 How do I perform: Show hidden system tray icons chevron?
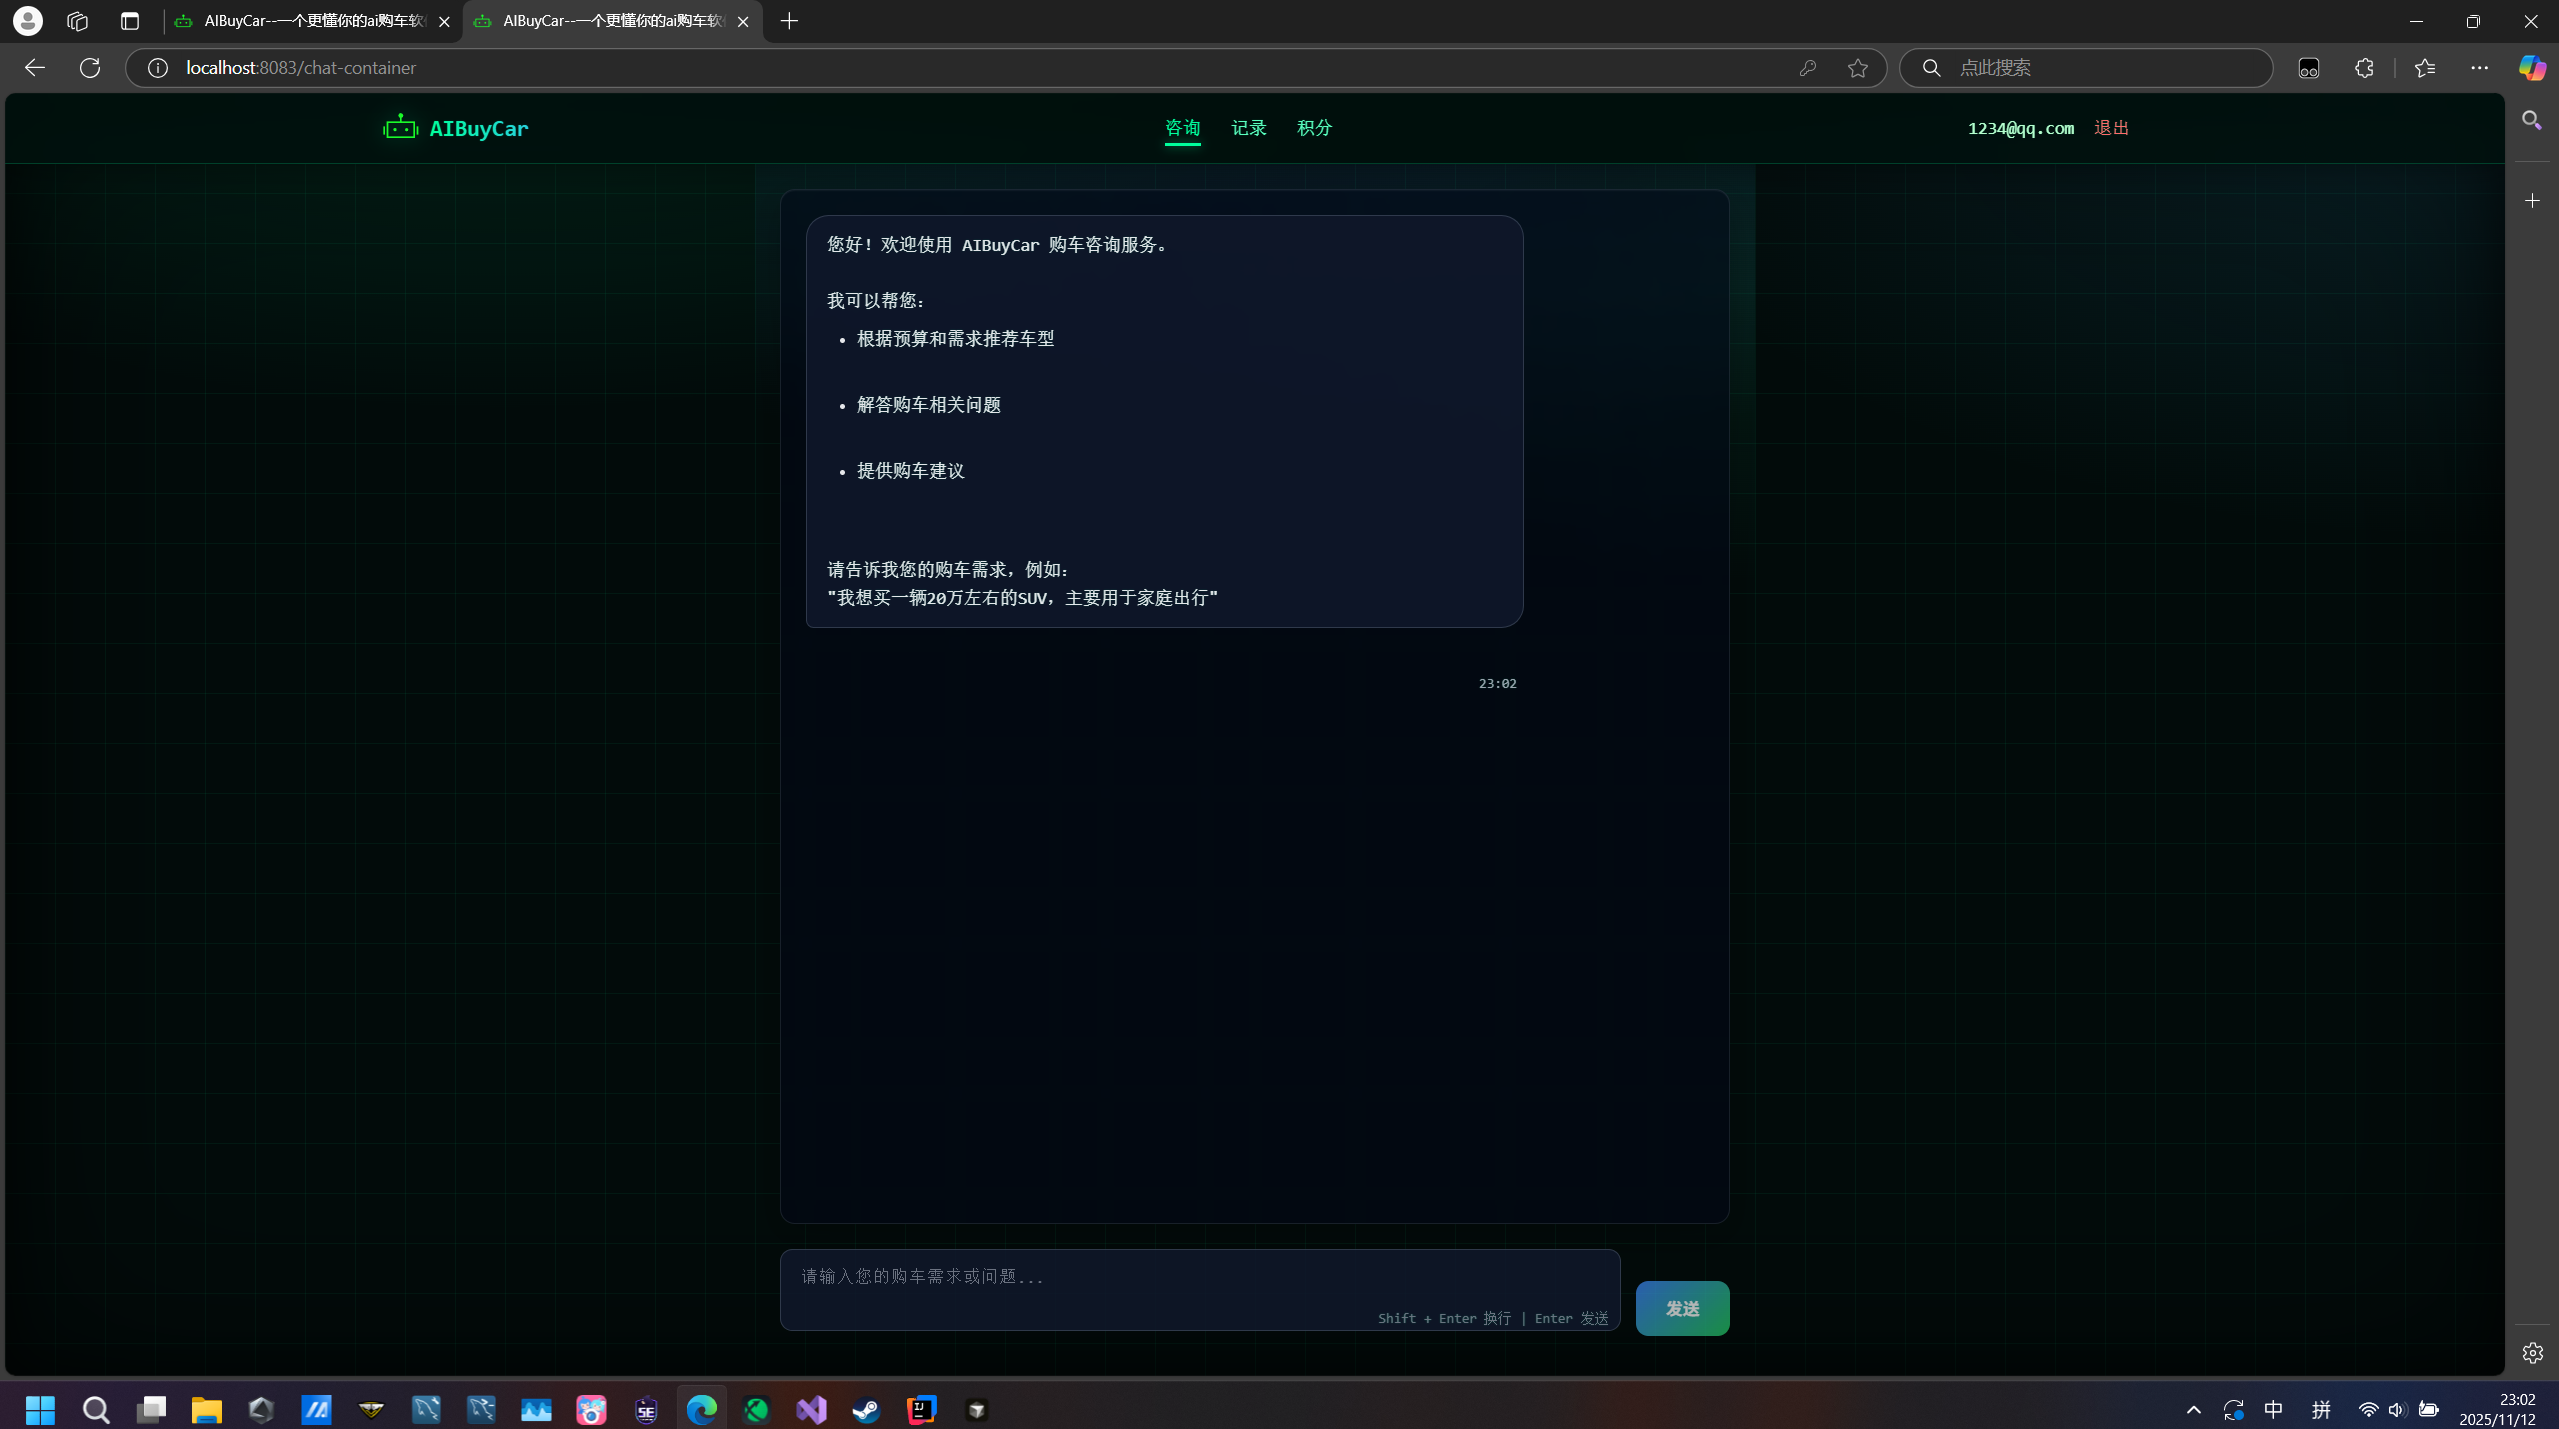[2193, 1410]
